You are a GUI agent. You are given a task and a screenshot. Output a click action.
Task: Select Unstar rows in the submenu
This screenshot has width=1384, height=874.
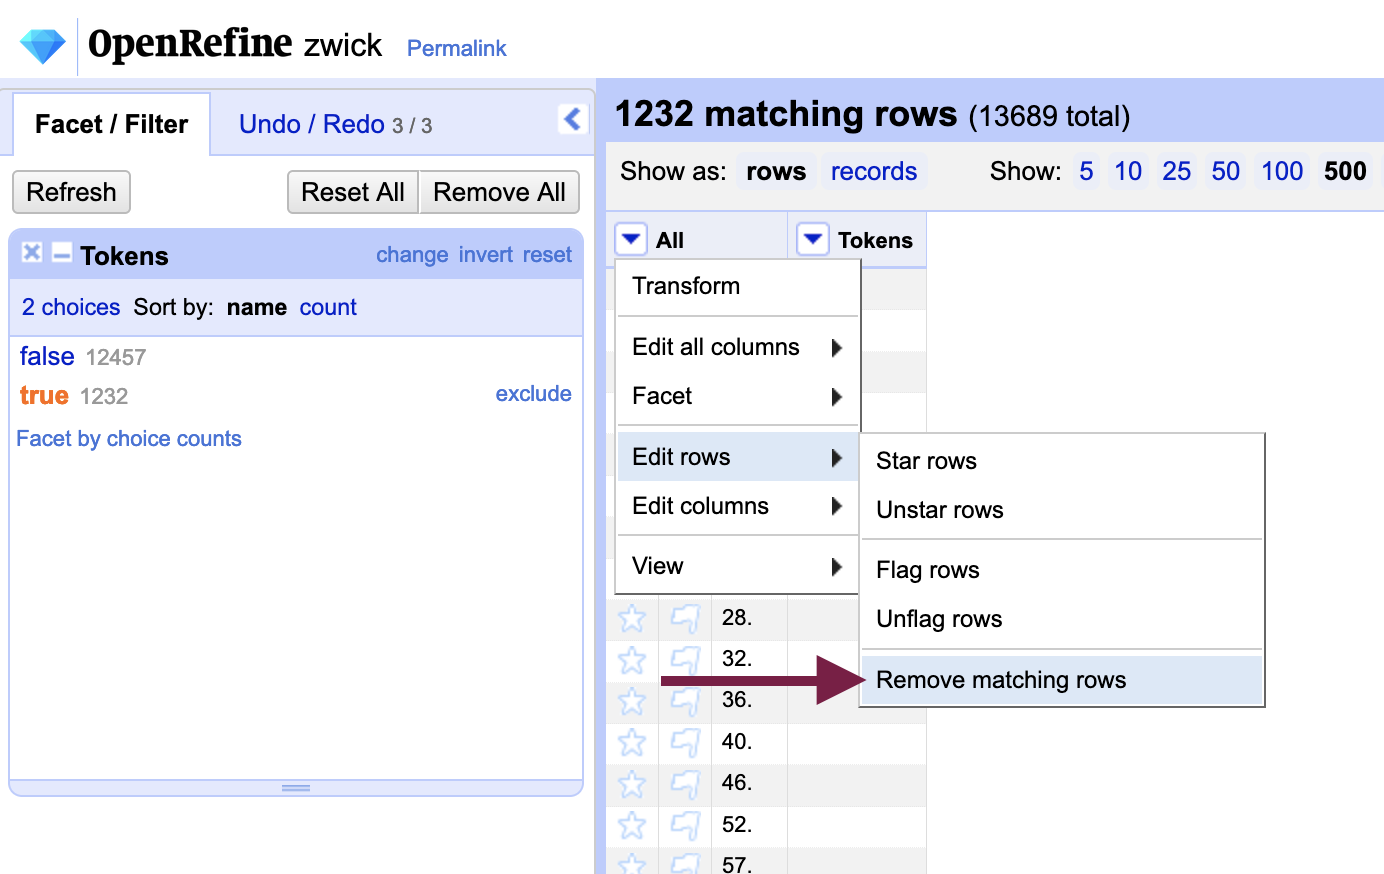tap(1062, 510)
